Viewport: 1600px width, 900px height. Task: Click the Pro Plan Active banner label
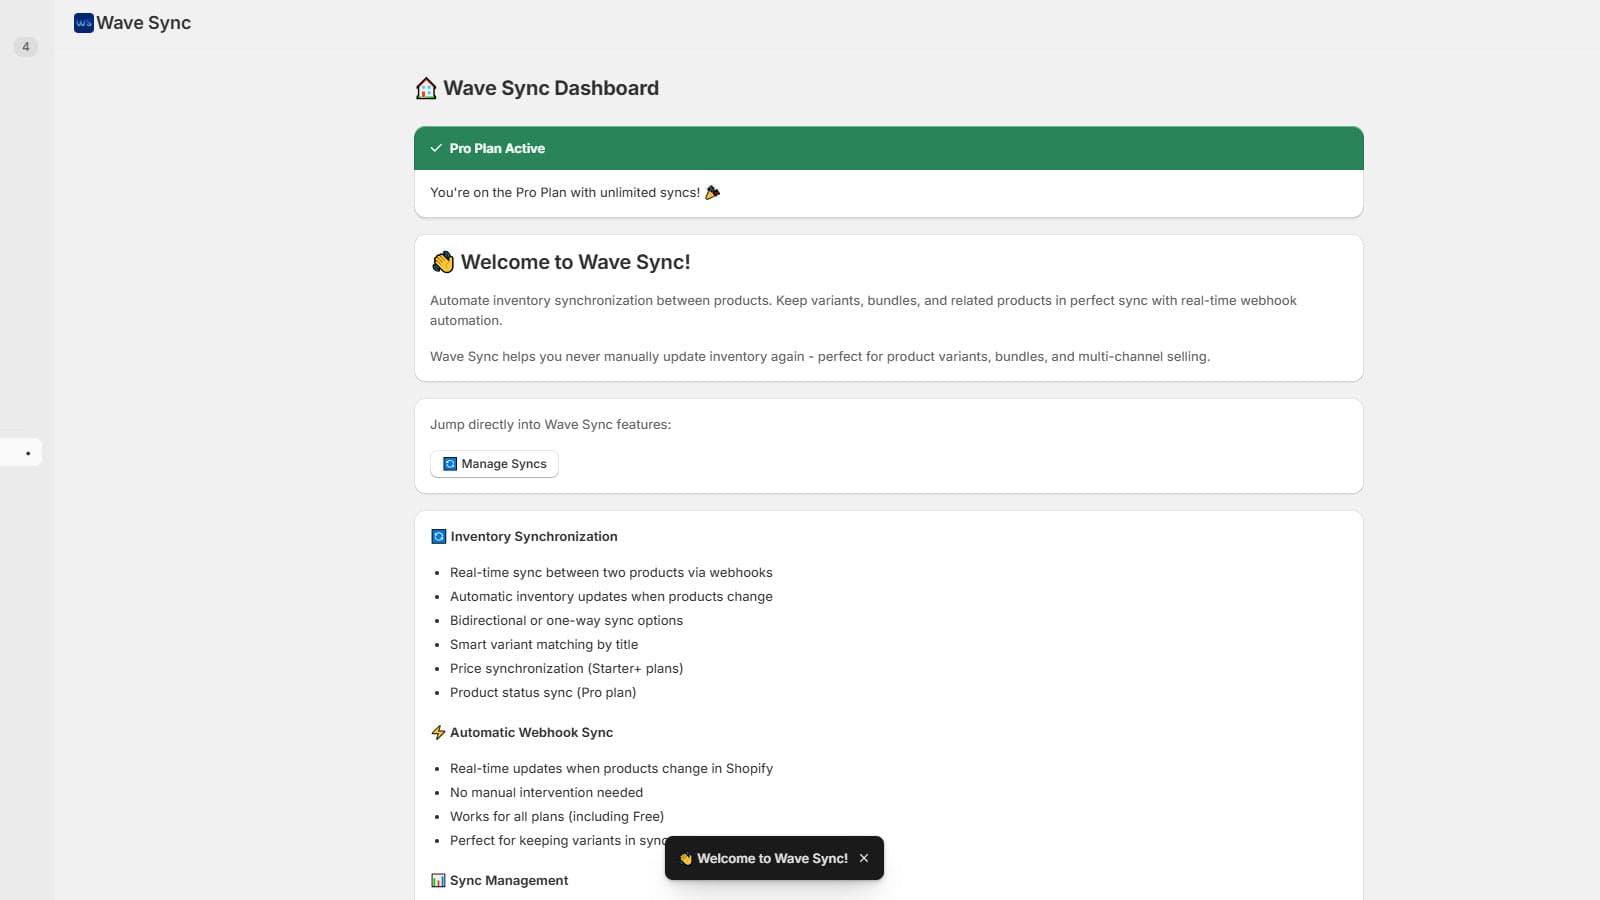497,148
